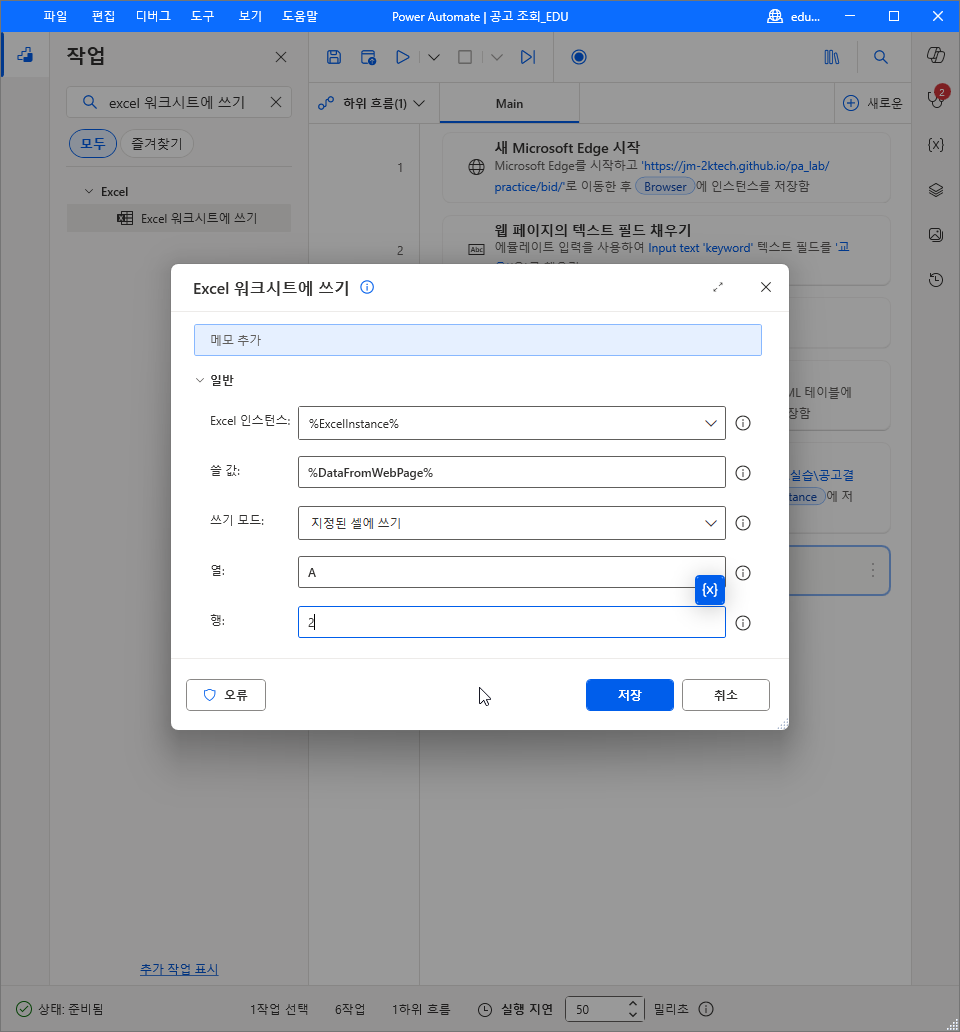
Task: Click the Save As icon in toolbar
Action: click(x=368, y=57)
